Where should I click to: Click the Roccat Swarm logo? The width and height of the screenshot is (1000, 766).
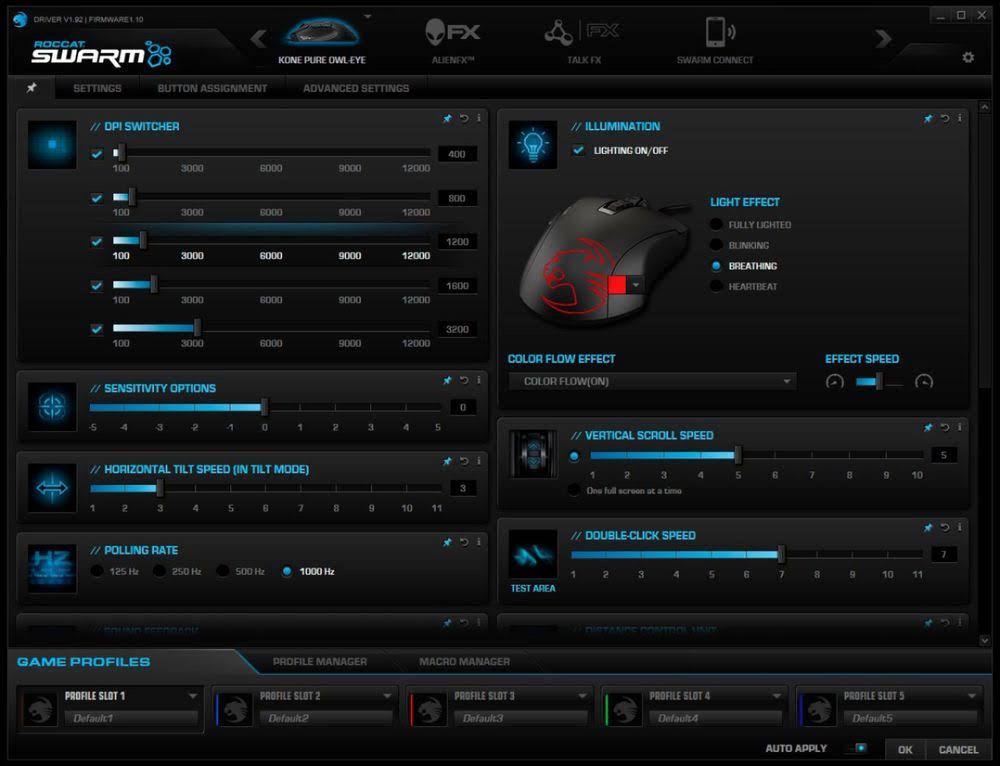[101, 54]
